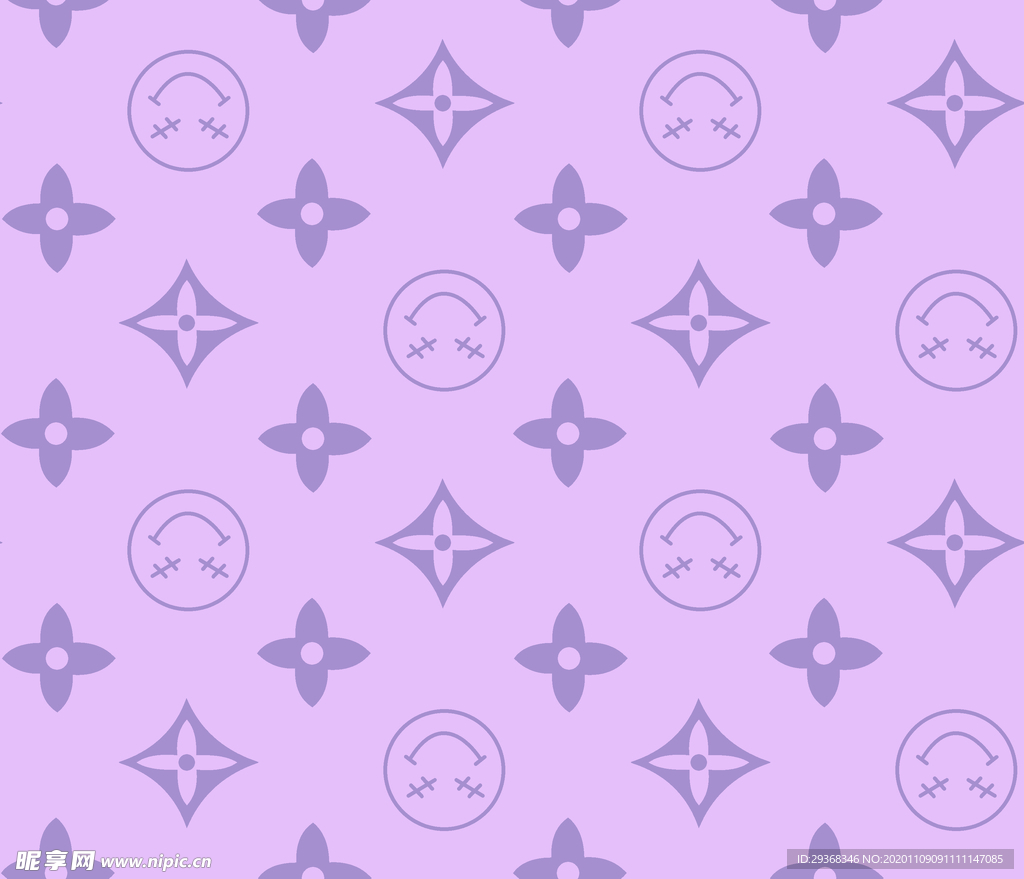Click the four-petal flower directly below the center smiley
The image size is (1024, 879).
pyautogui.click(x=314, y=438)
